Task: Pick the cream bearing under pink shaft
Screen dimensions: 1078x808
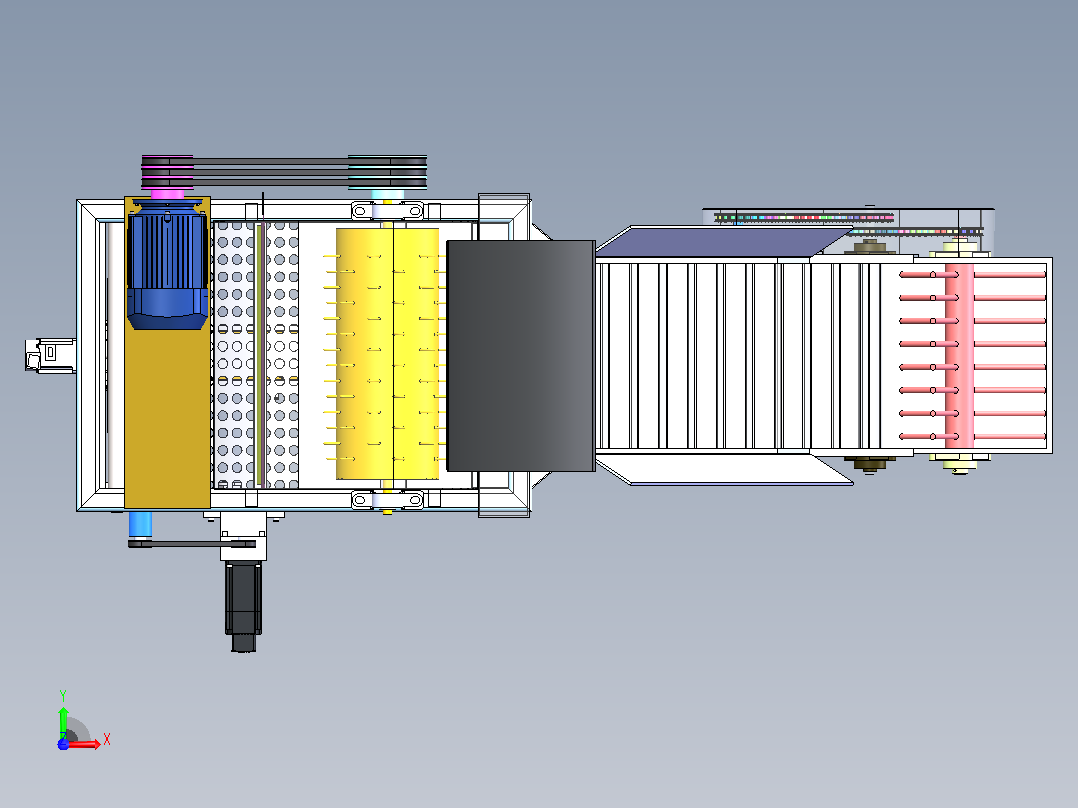Action: coord(960,463)
